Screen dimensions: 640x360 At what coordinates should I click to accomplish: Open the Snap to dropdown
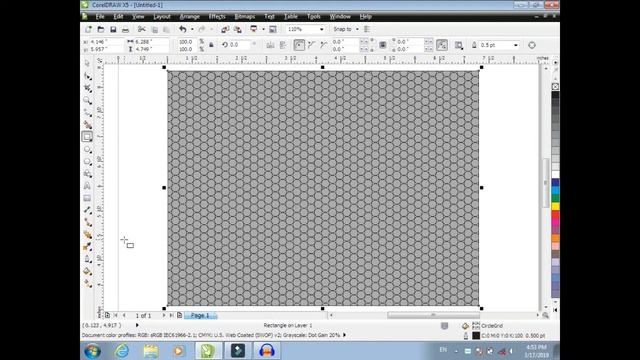(x=357, y=29)
